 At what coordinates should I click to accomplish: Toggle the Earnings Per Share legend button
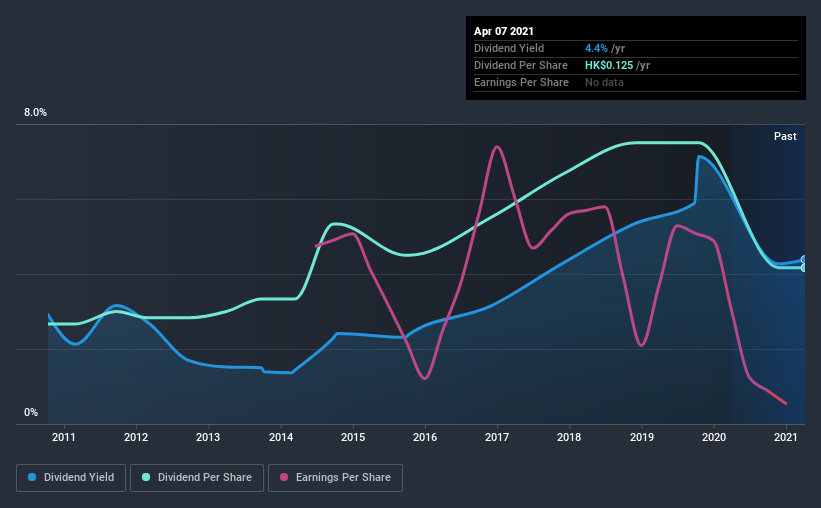pyautogui.click(x=336, y=478)
